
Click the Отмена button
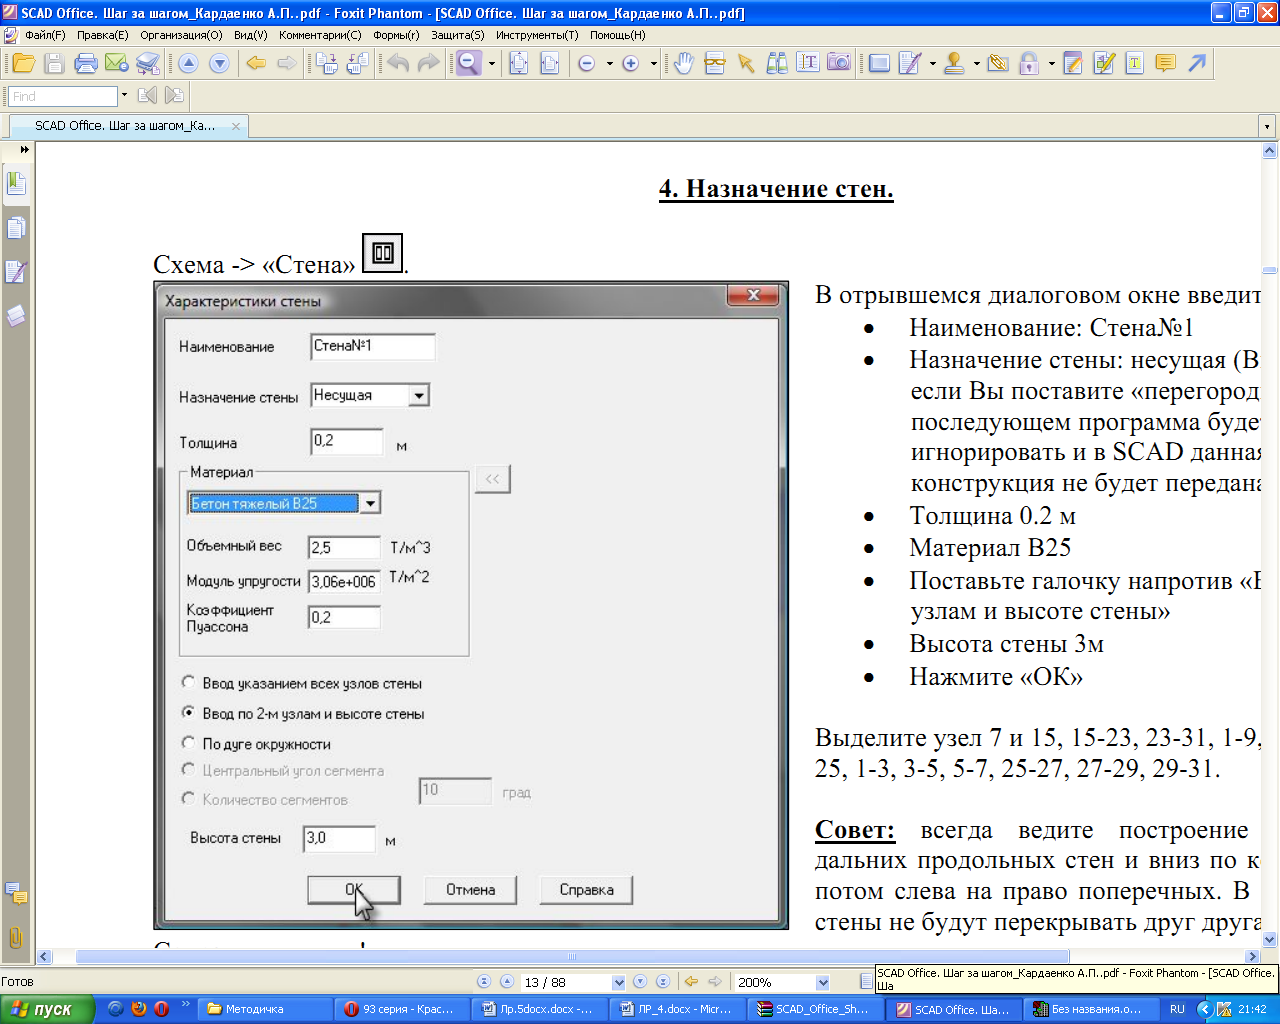click(x=470, y=890)
